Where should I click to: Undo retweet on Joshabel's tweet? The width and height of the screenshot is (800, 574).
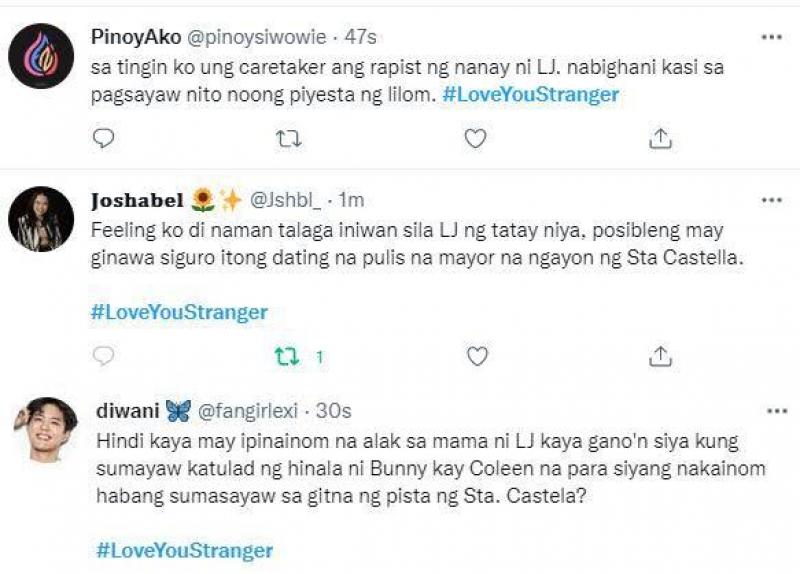288,356
